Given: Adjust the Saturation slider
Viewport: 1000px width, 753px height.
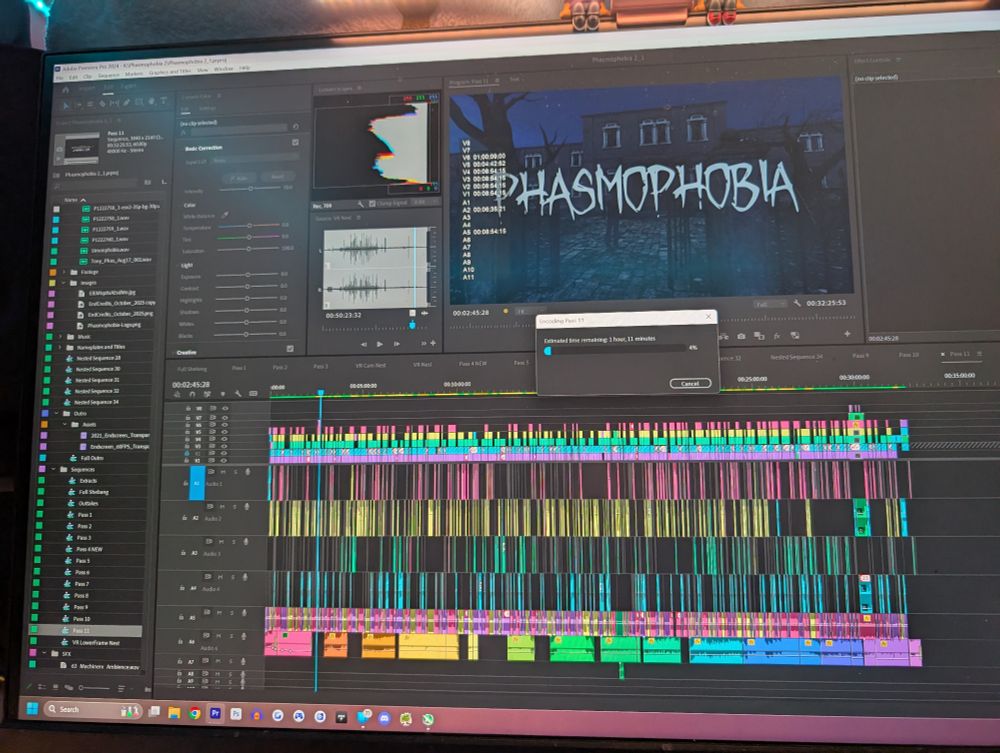Looking at the screenshot, I should (249, 249).
